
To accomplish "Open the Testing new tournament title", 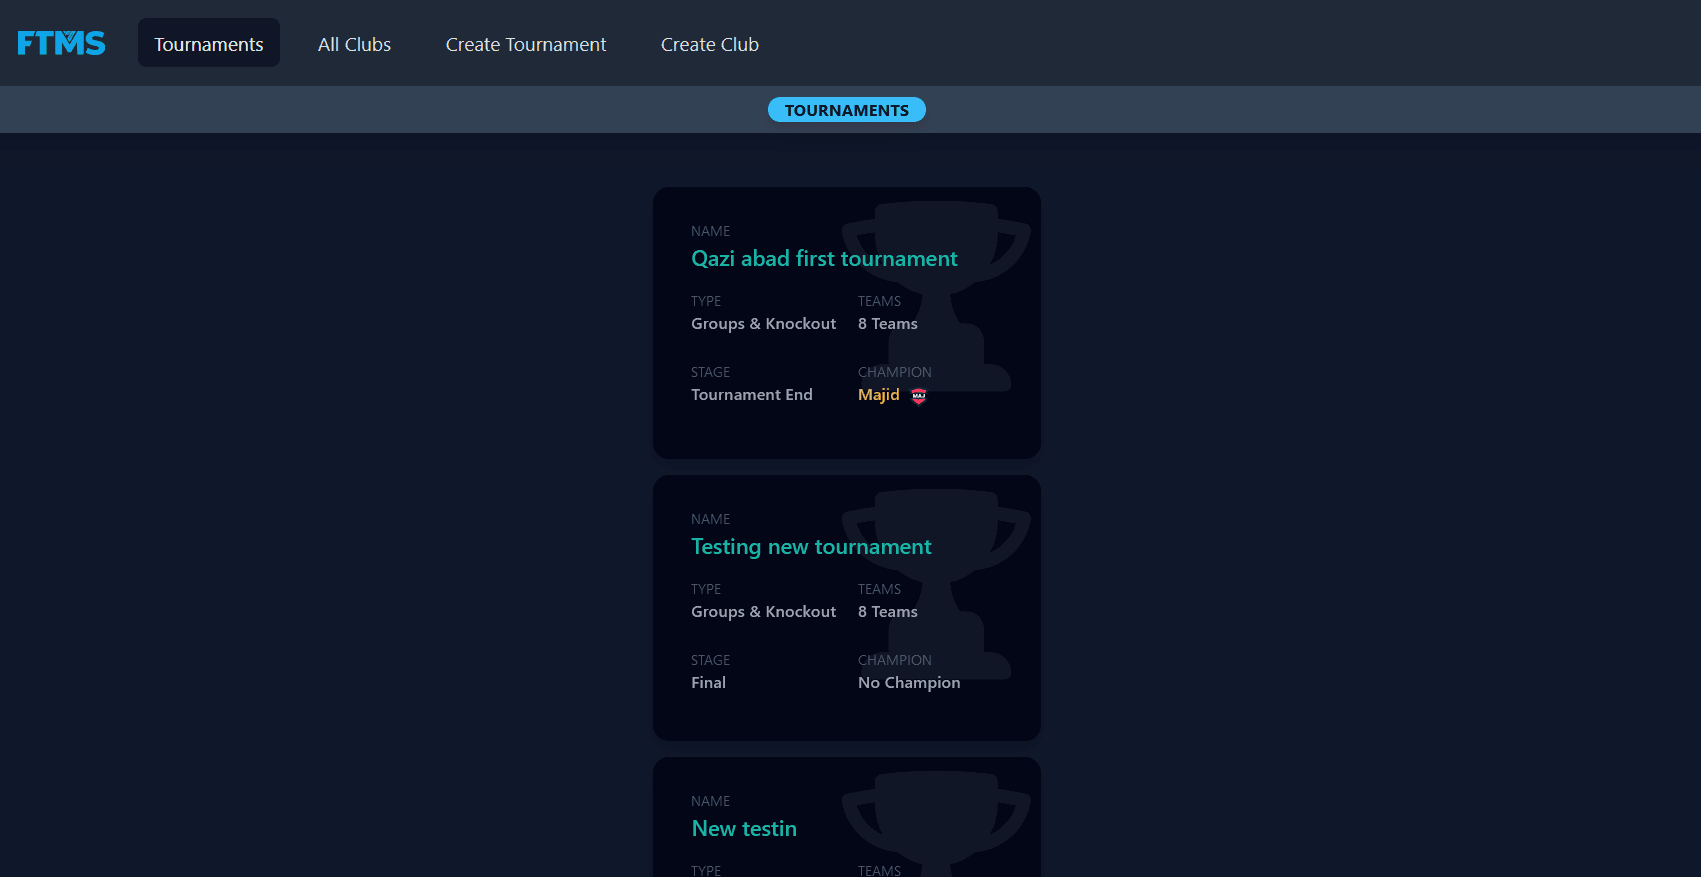I will pos(810,547).
